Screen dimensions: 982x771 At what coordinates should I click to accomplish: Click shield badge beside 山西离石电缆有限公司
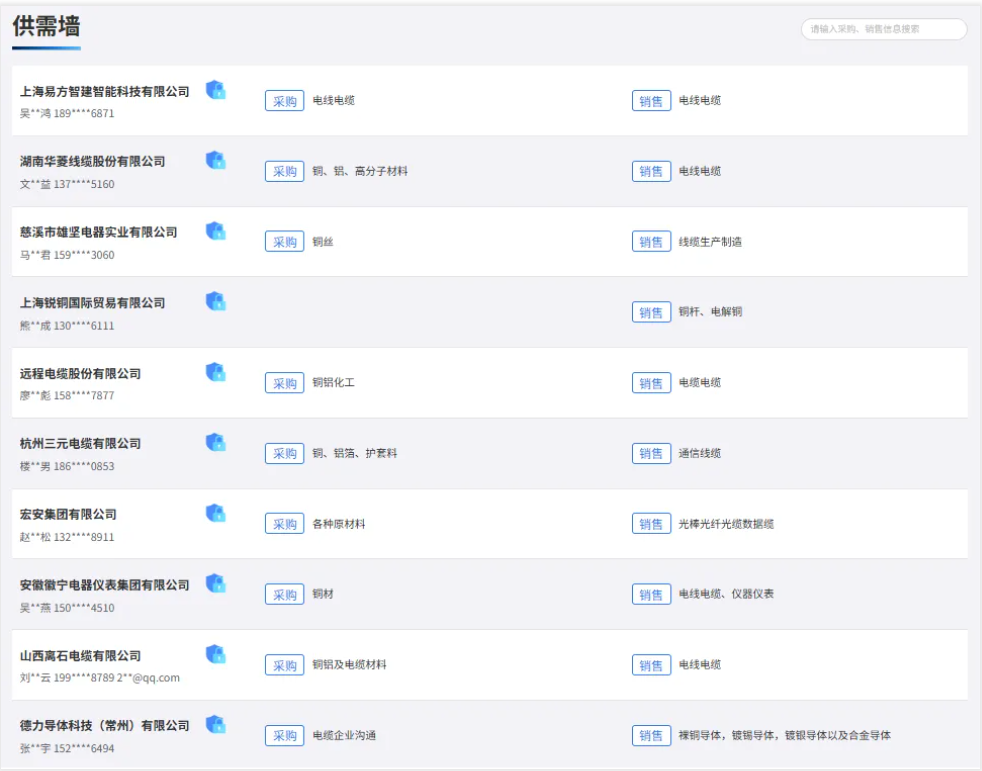click(x=215, y=655)
